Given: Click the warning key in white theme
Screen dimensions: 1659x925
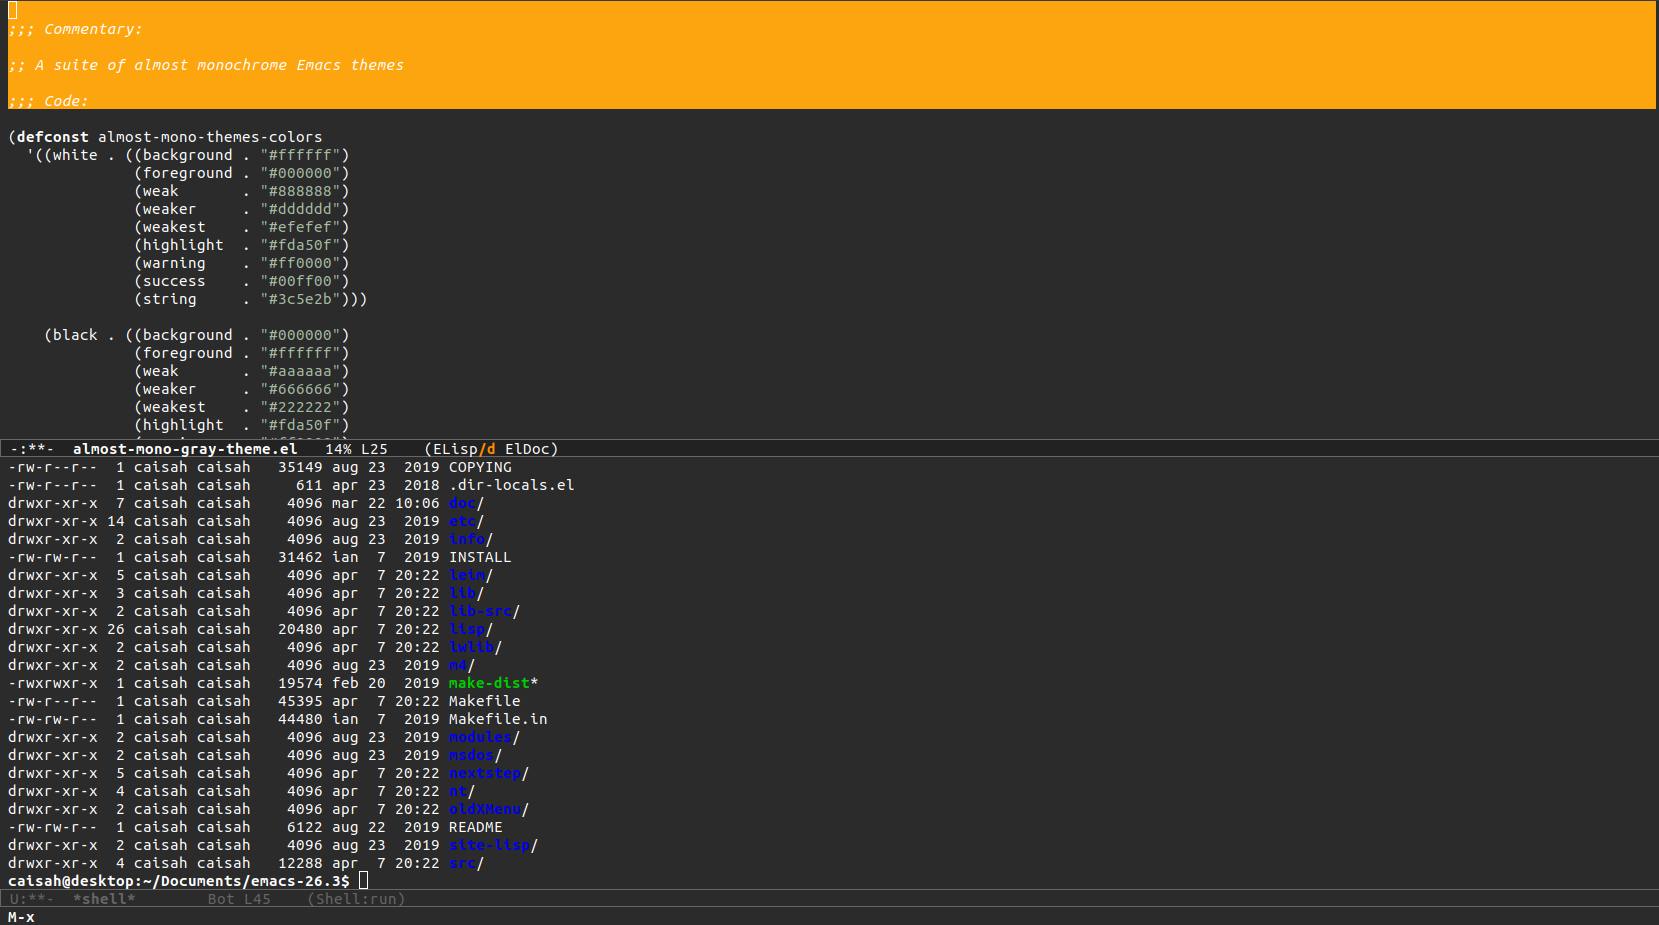Looking at the screenshot, I should point(174,263).
